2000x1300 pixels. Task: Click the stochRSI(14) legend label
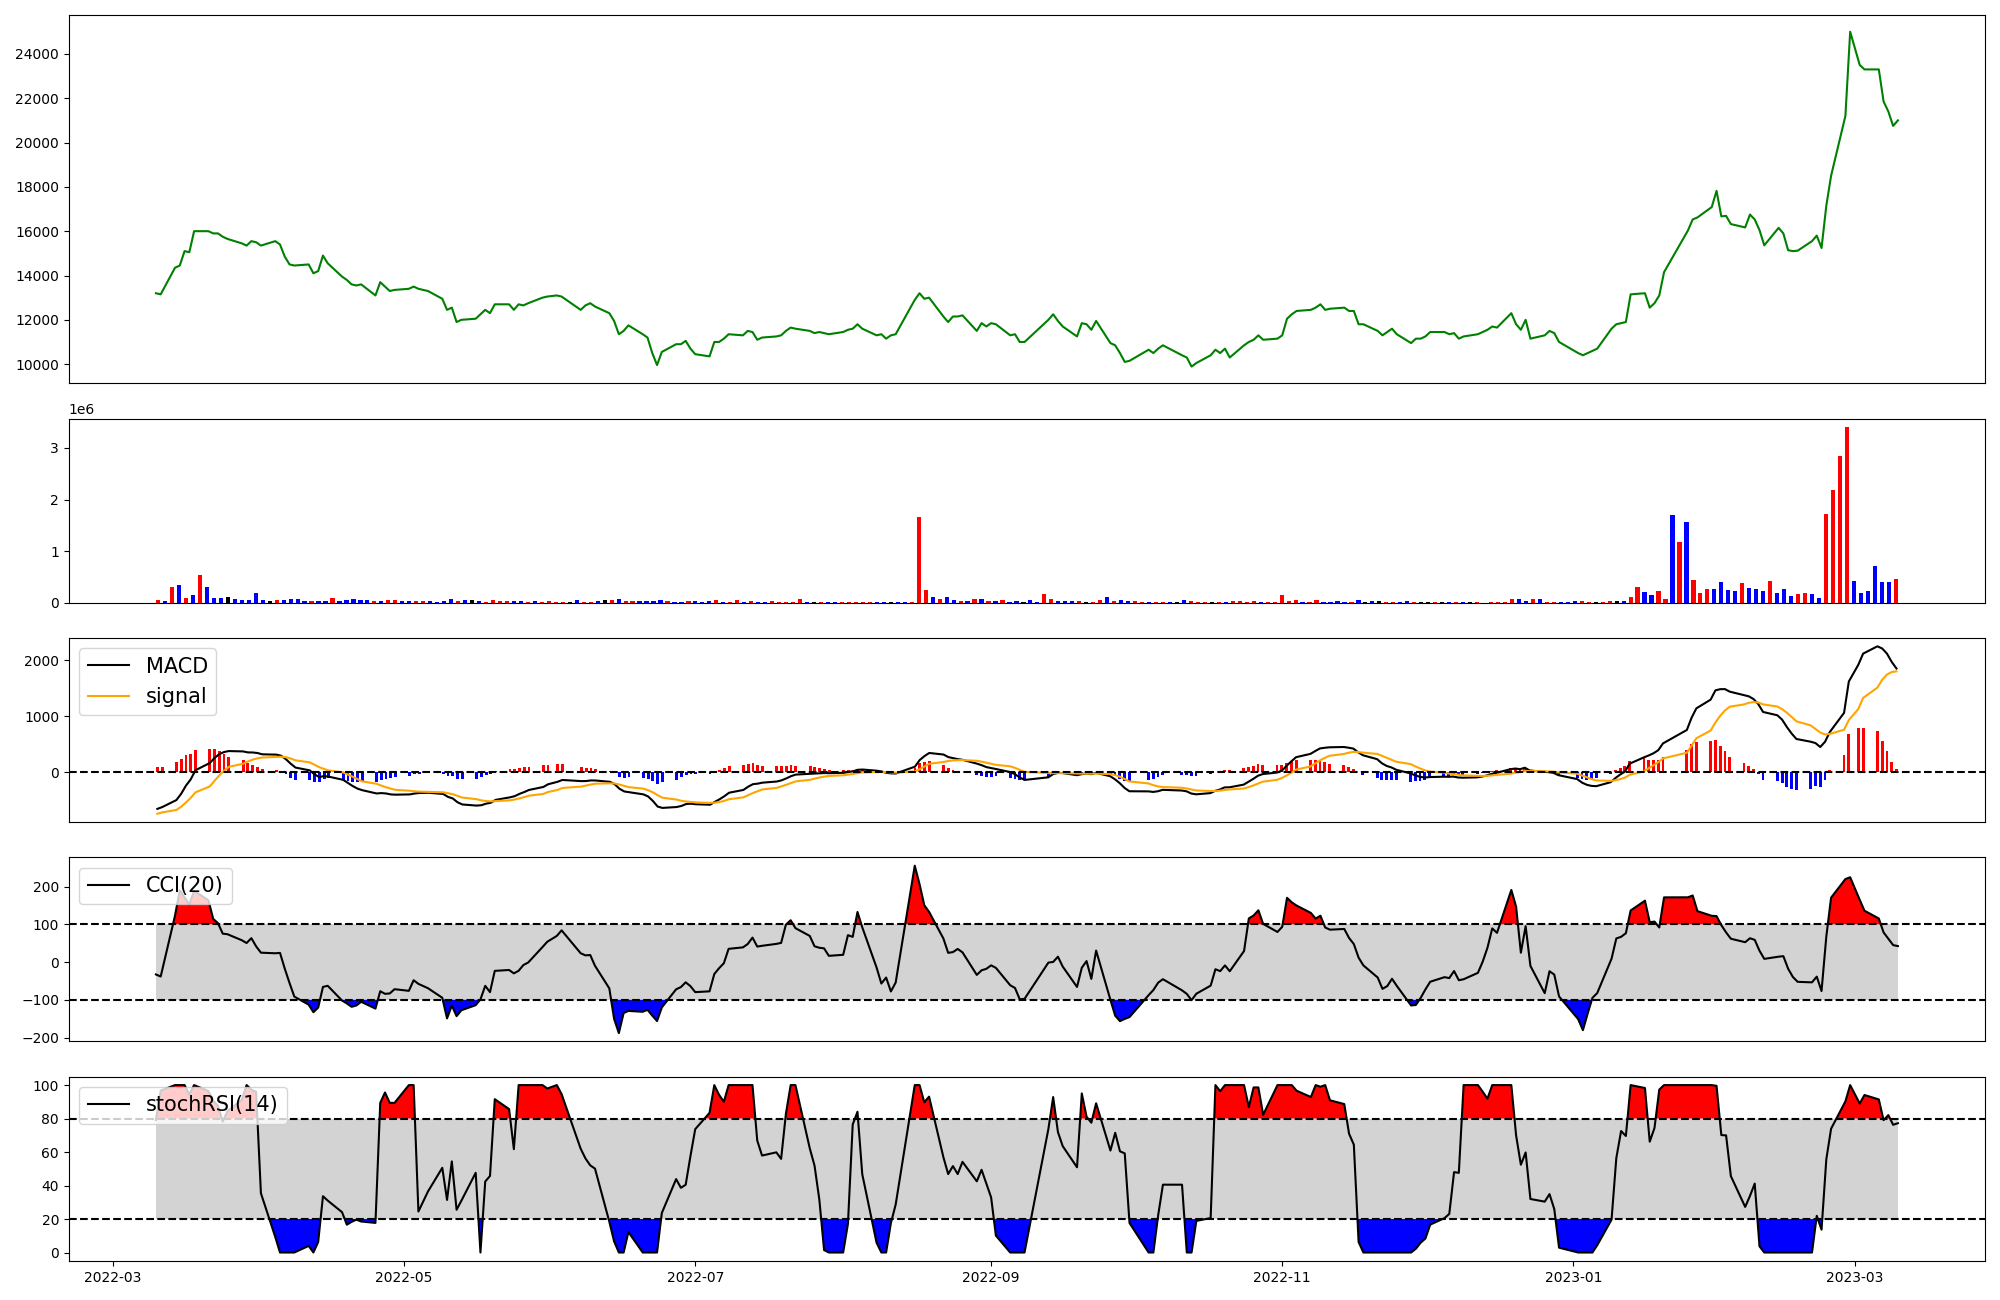click(x=211, y=1104)
